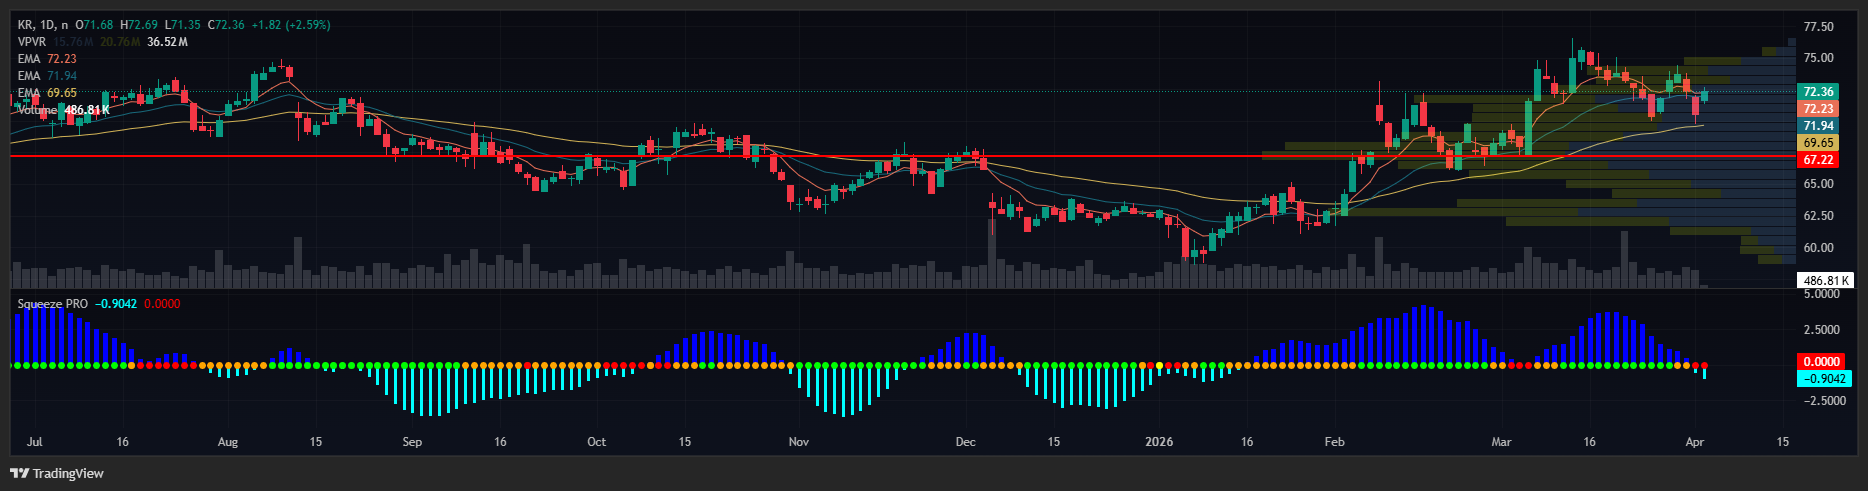
Task: Click the red 67.22 price line label
Action: click(x=1818, y=160)
